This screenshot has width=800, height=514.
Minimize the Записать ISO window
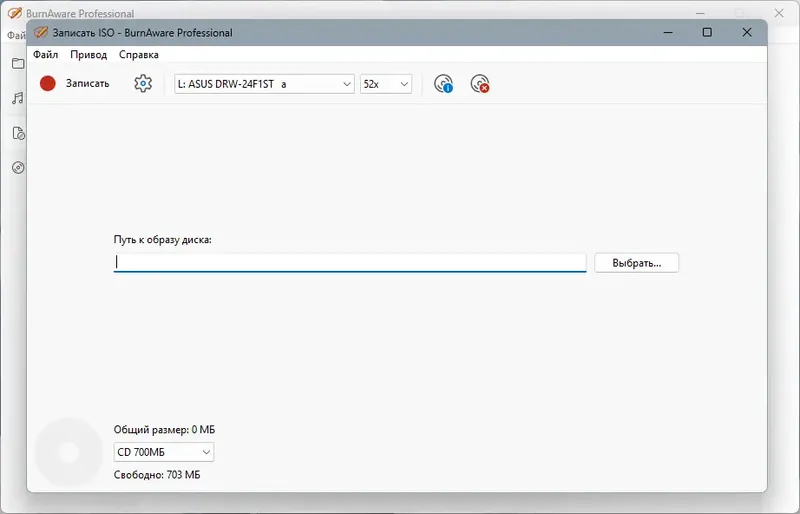[x=668, y=32]
